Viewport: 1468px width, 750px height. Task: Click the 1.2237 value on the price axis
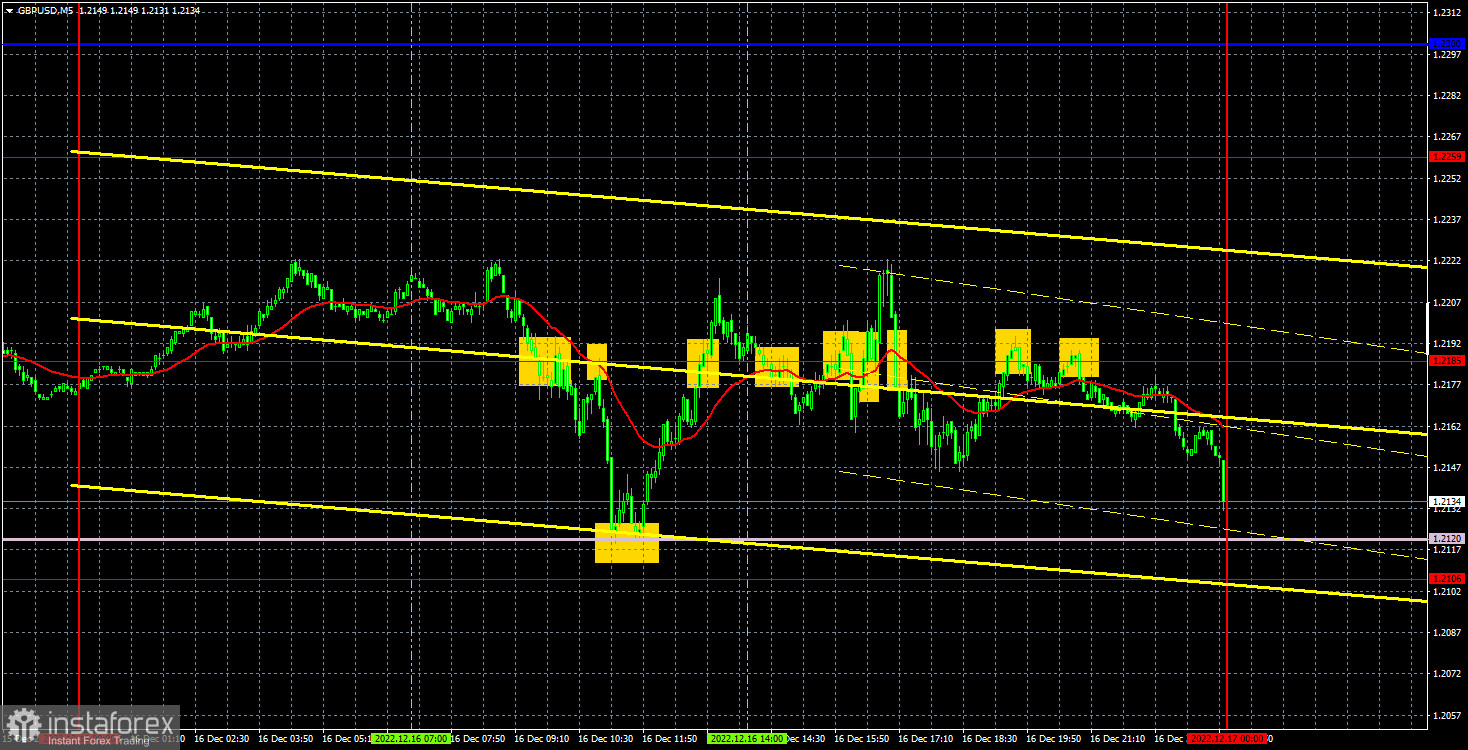coord(1446,219)
